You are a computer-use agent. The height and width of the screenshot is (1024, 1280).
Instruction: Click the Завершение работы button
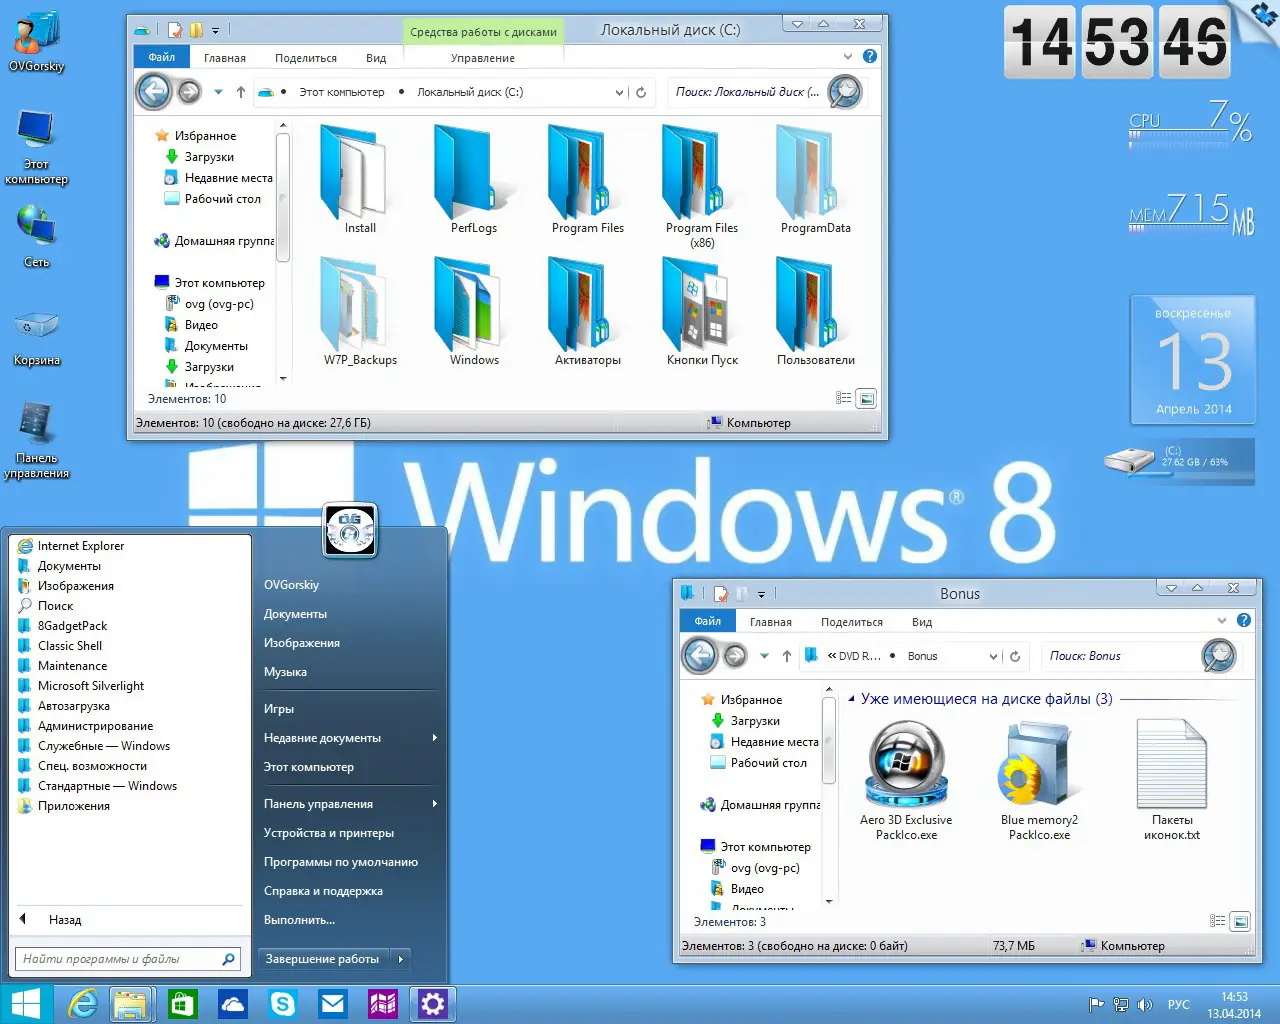323,959
